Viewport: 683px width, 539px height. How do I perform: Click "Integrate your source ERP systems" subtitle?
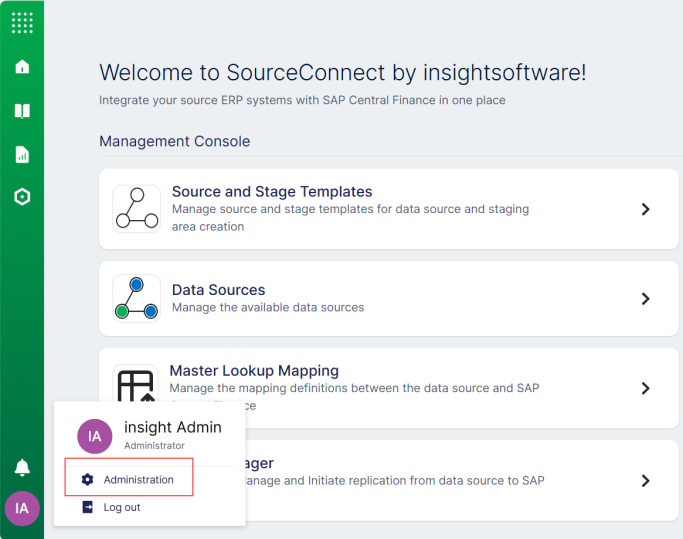click(302, 100)
